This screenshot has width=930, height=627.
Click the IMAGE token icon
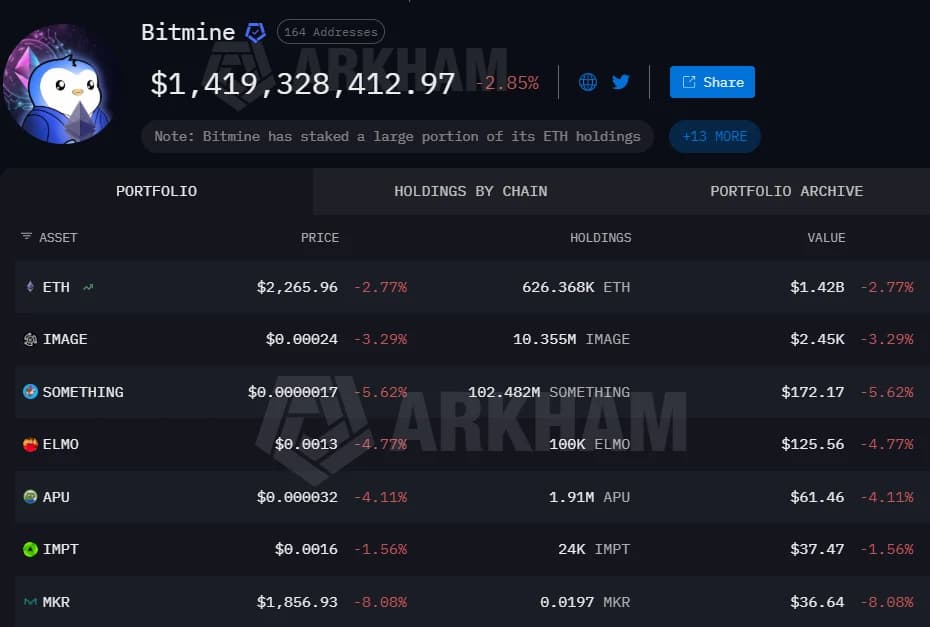[x=31, y=339]
